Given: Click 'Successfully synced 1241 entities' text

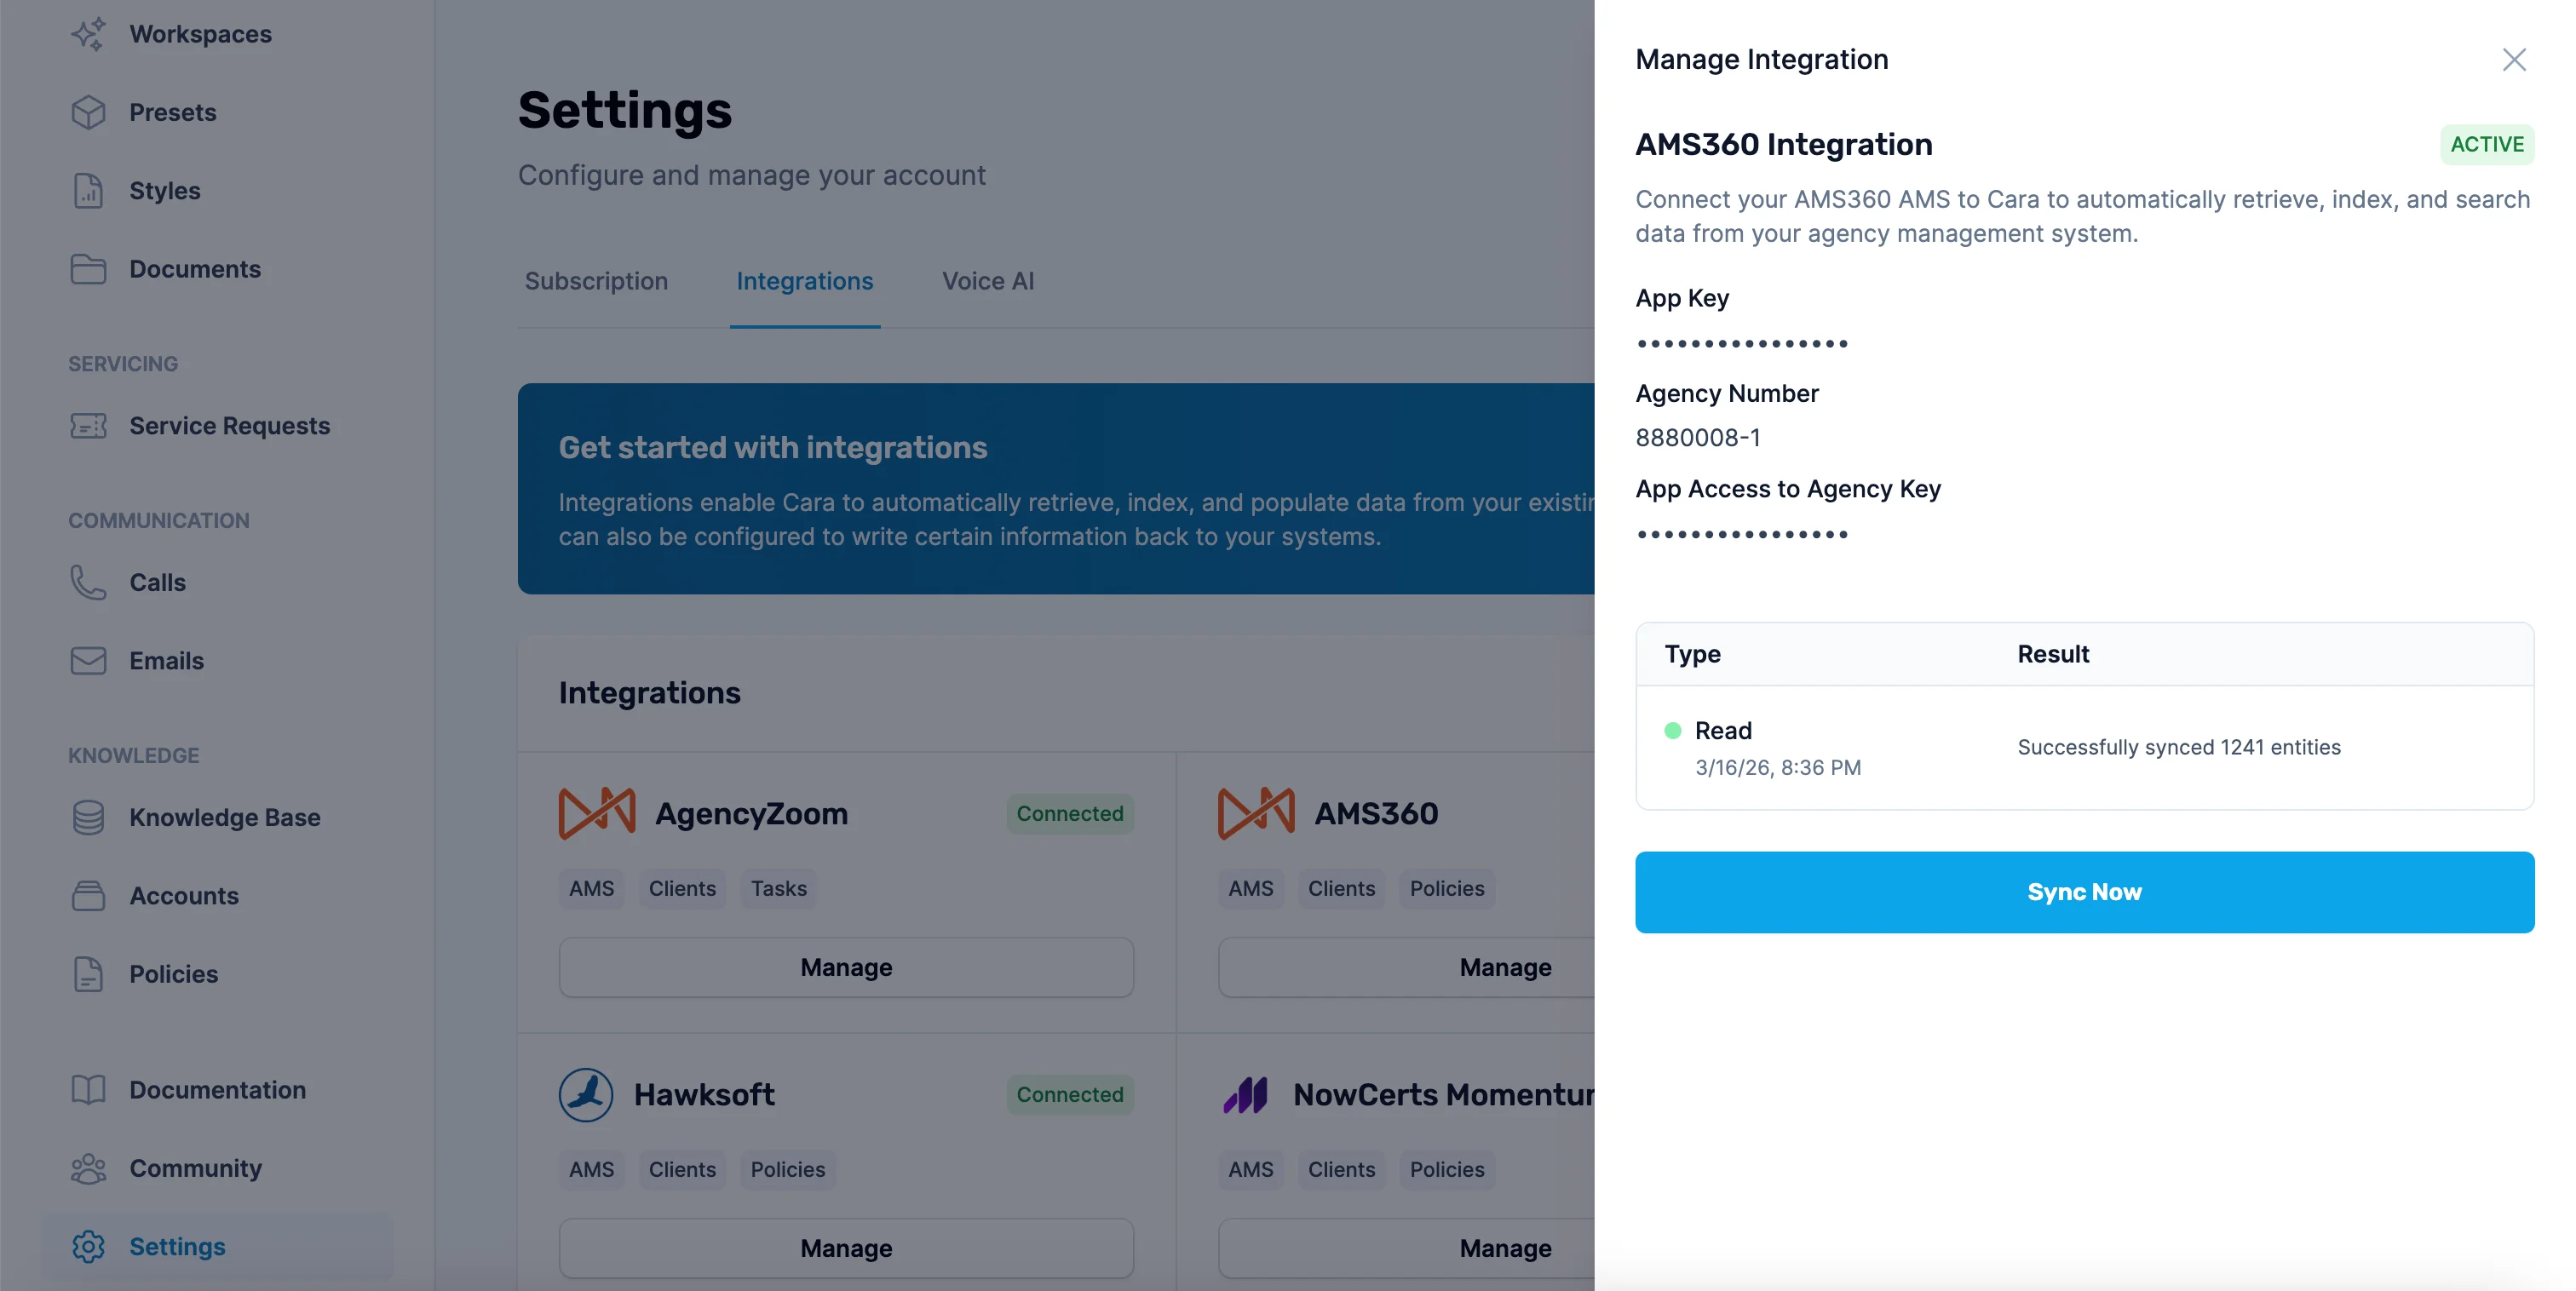Looking at the screenshot, I should tap(2178, 747).
